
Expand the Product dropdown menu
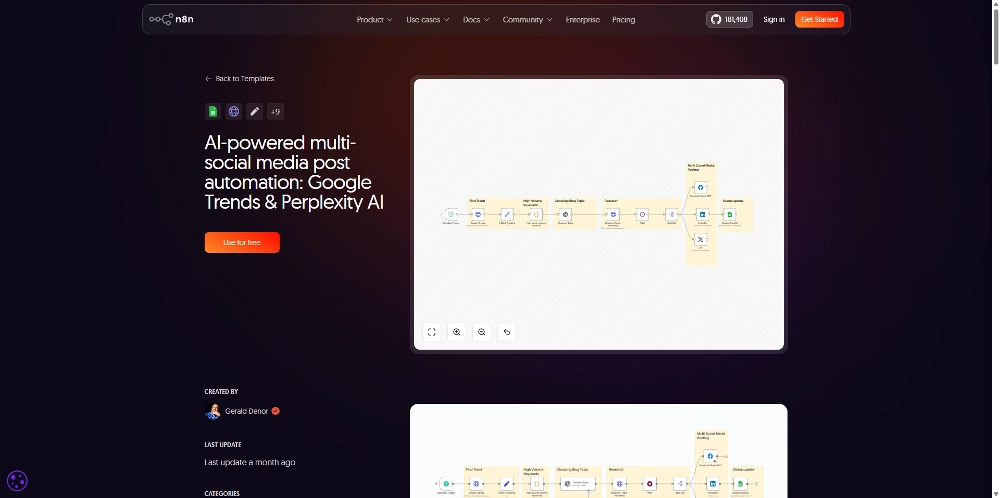click(x=374, y=19)
